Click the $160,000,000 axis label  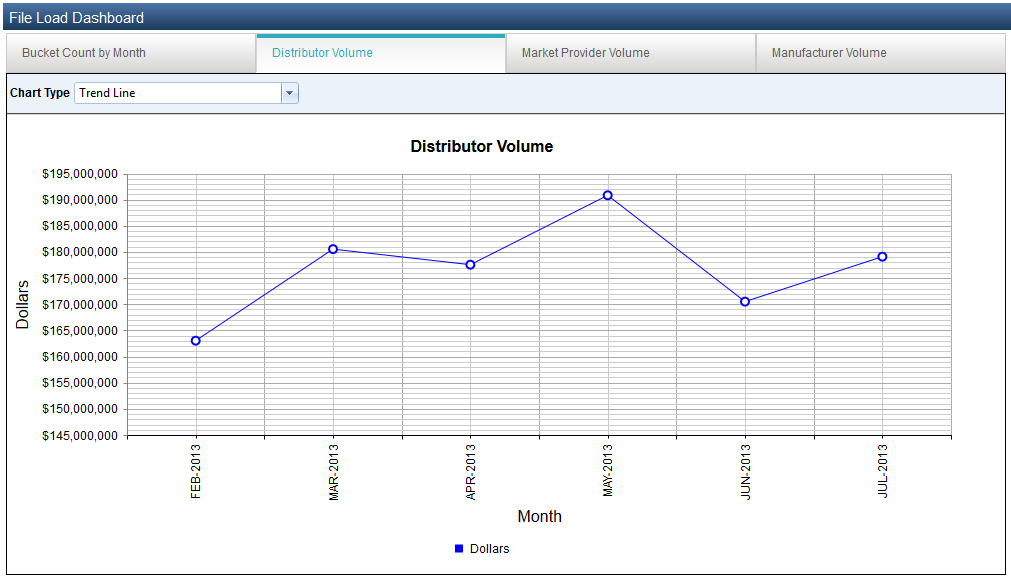80,356
